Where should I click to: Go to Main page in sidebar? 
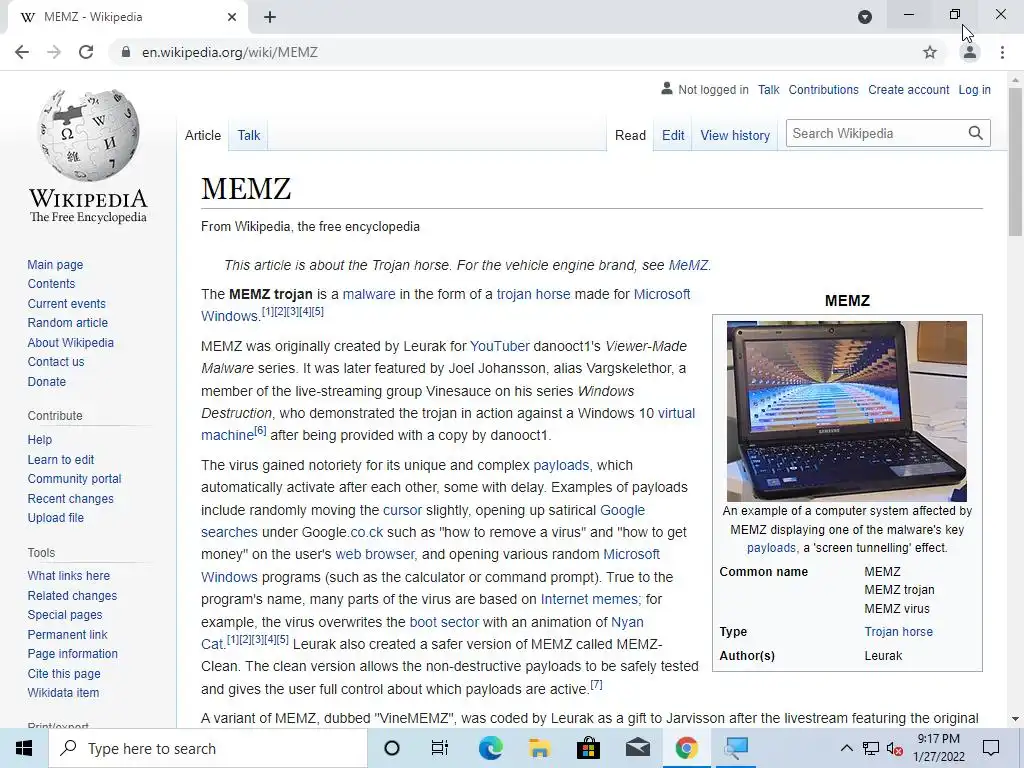(x=56, y=264)
